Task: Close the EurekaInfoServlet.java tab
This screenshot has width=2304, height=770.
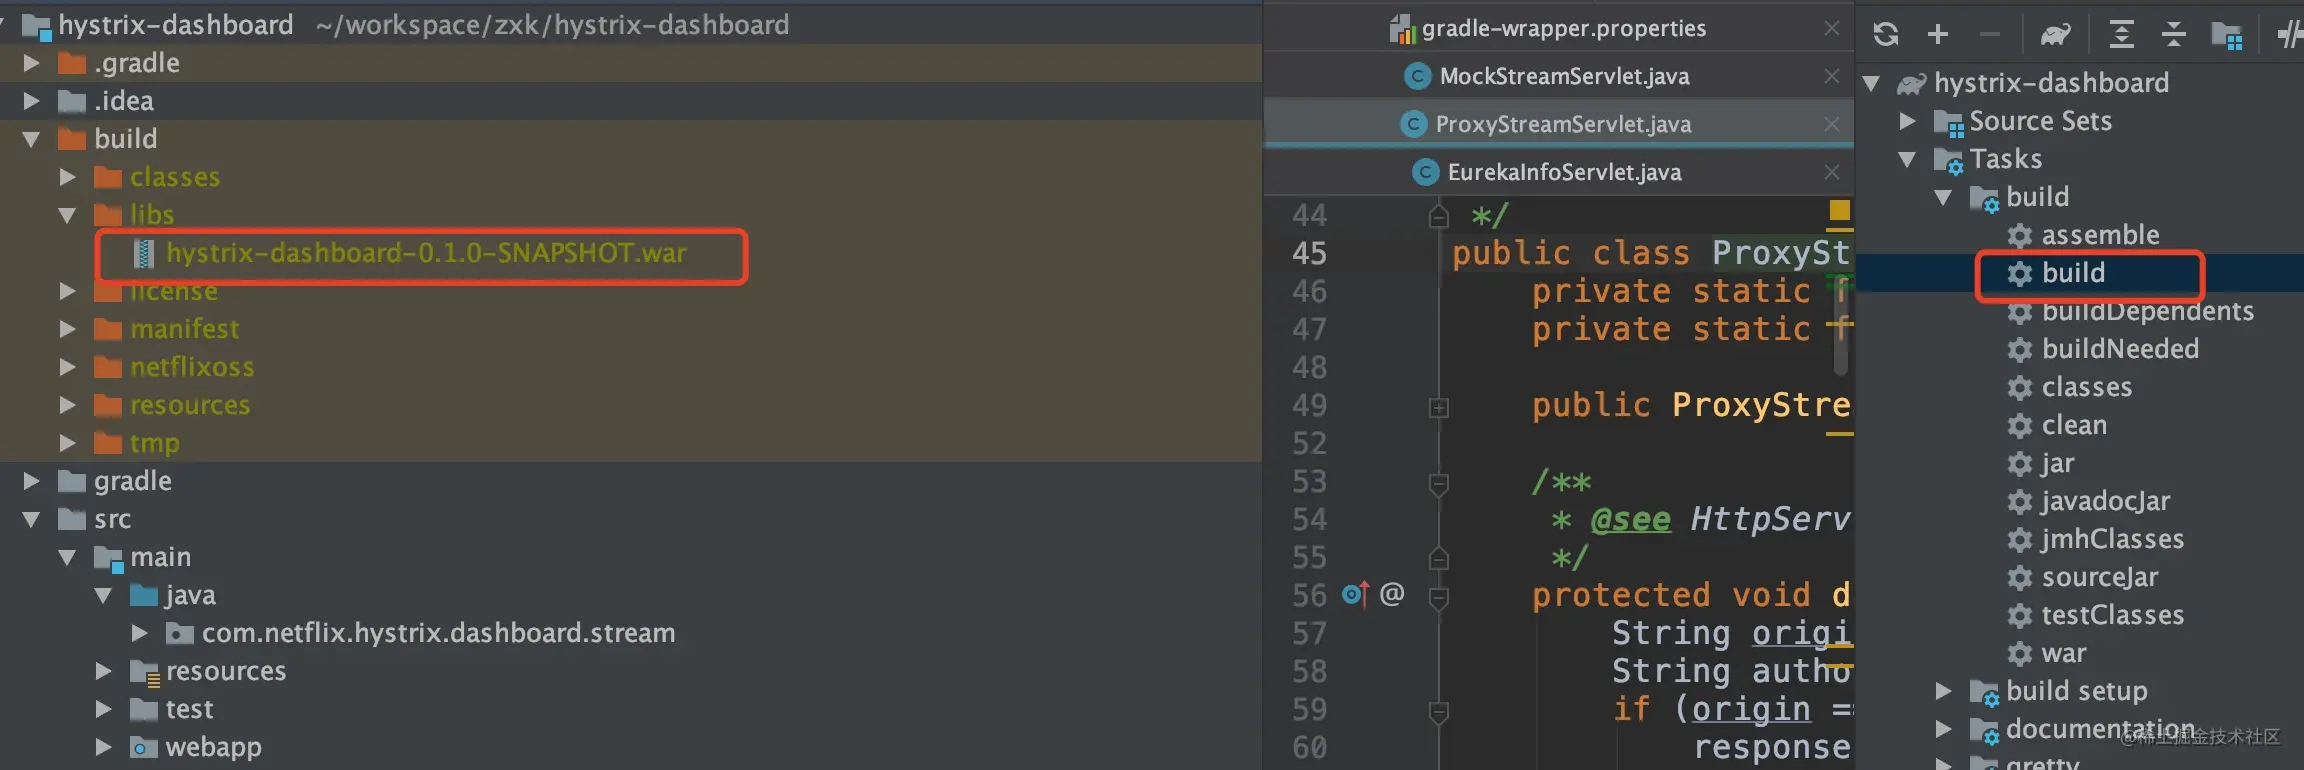Action: (x=1832, y=172)
